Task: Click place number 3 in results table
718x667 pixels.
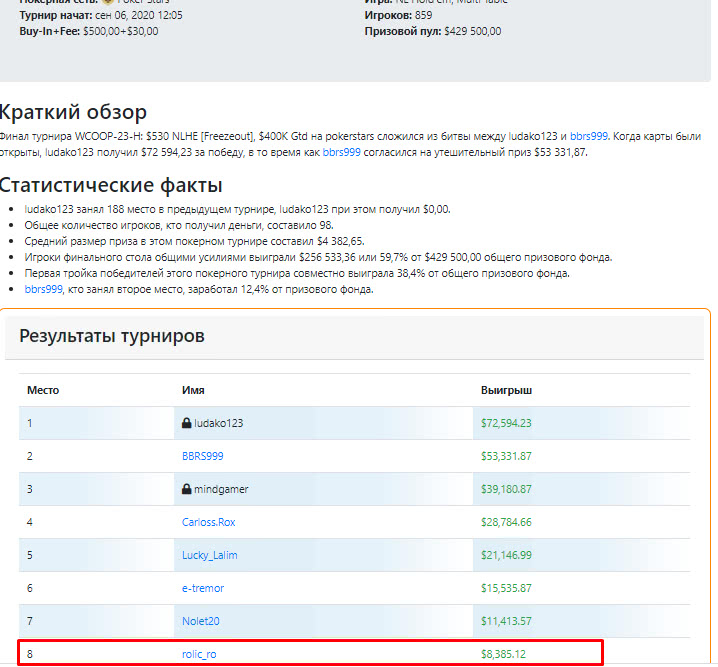Action: 30,489
